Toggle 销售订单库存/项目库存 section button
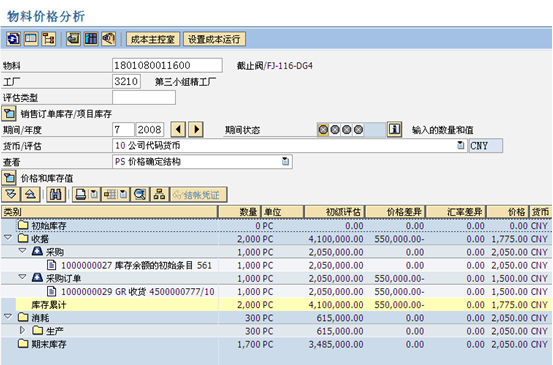Screen dimensions: 553x365 9,114
